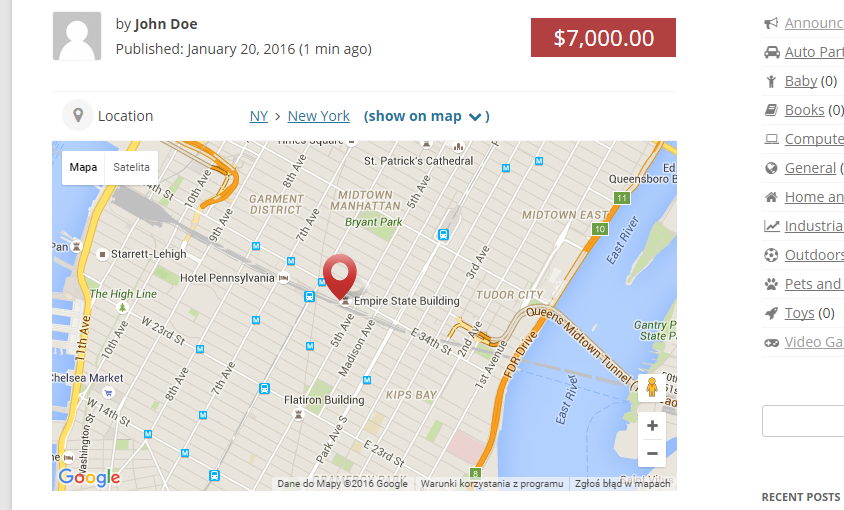
Task: Open the Books category link
Action: click(x=804, y=110)
